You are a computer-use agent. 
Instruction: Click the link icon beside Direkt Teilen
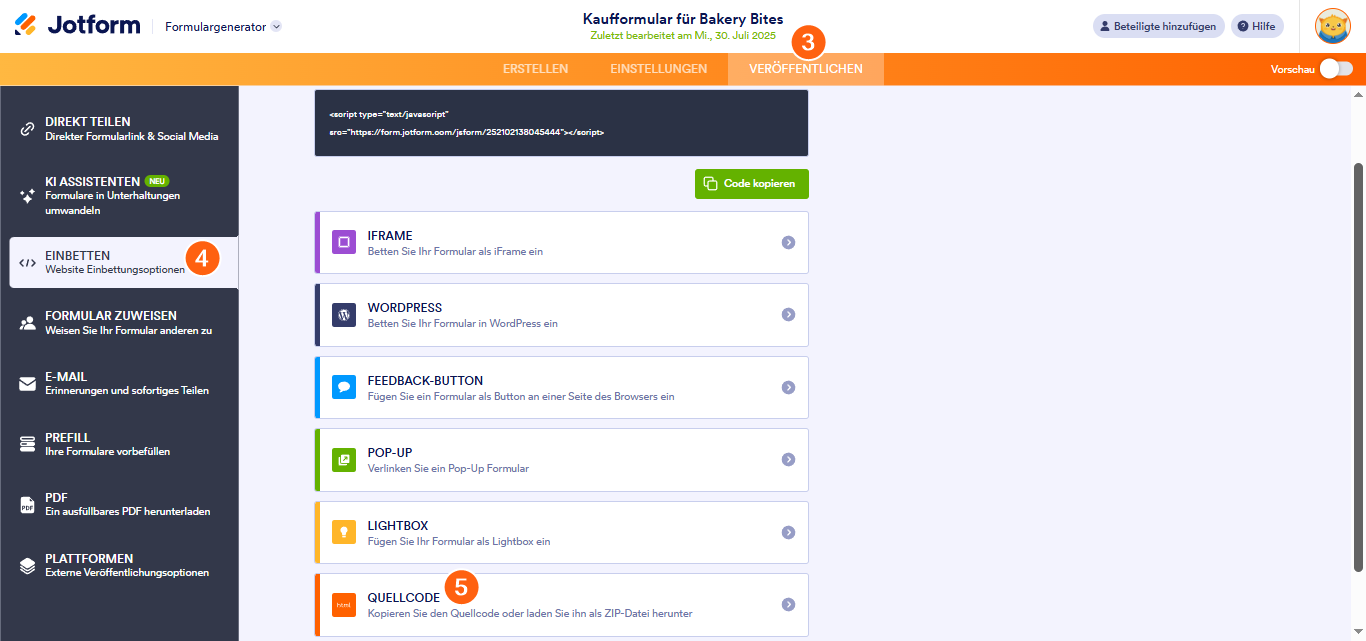tap(28, 129)
